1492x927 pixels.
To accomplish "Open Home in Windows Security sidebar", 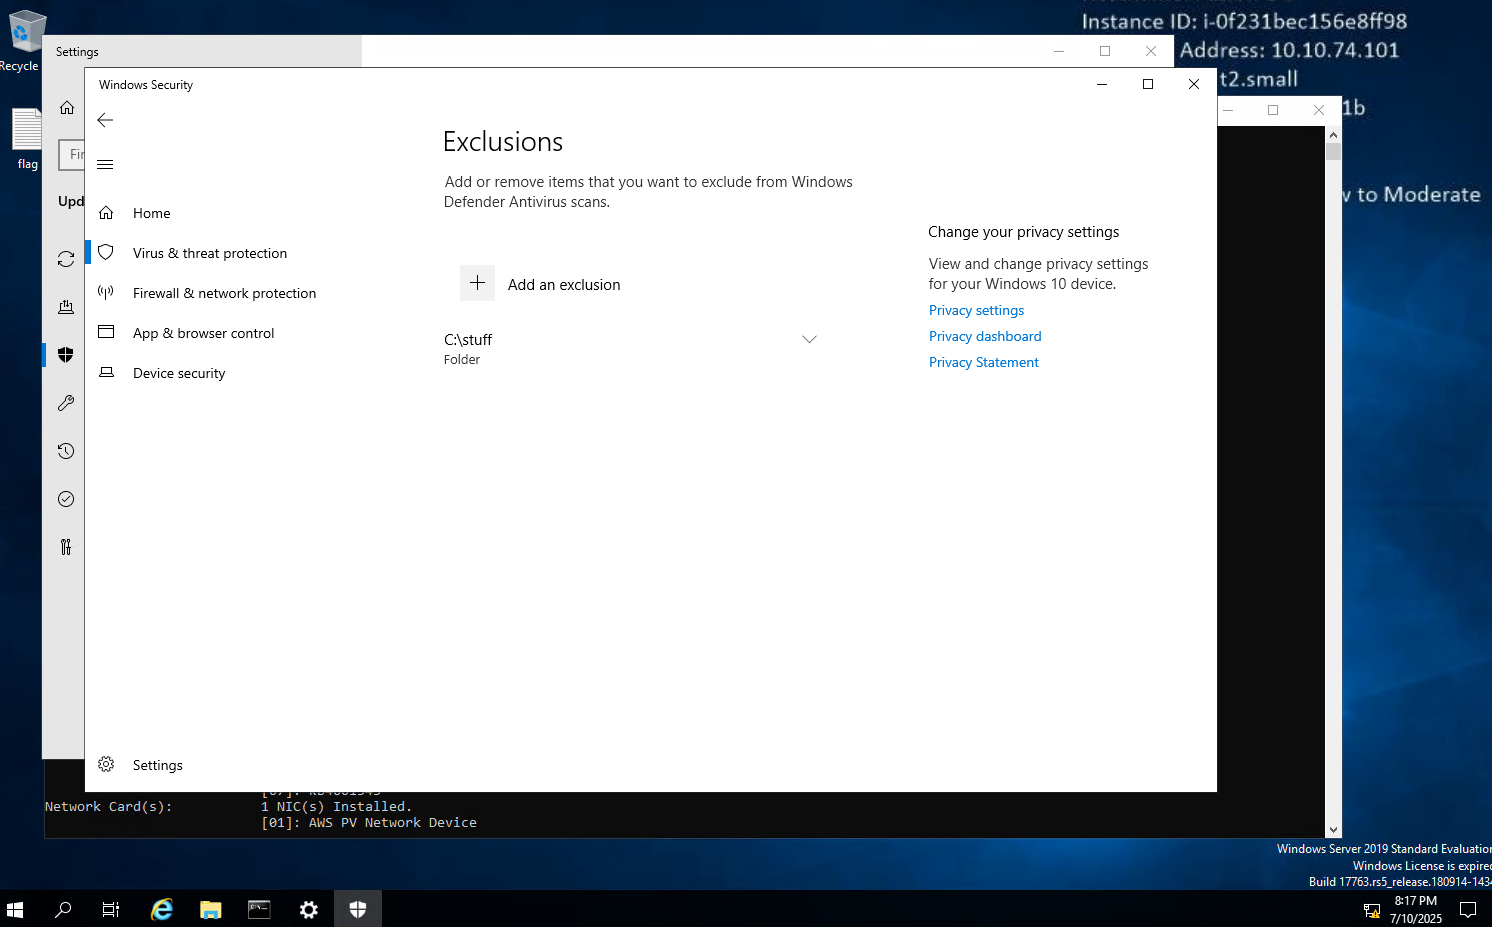I will coord(151,213).
